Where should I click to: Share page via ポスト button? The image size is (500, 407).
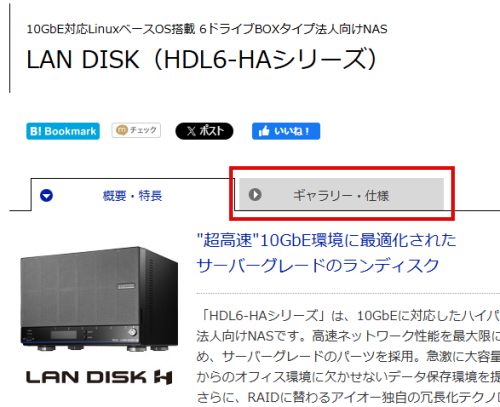[204, 131]
